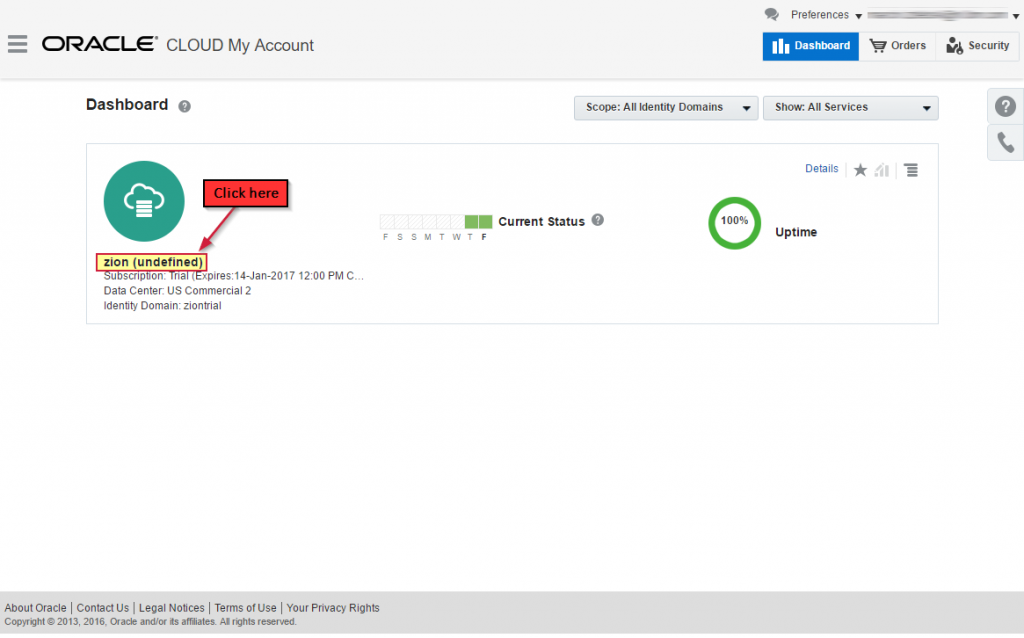The width and height of the screenshot is (1024, 638).
Task: Star the zion service as a favorite
Action: pyautogui.click(x=860, y=169)
